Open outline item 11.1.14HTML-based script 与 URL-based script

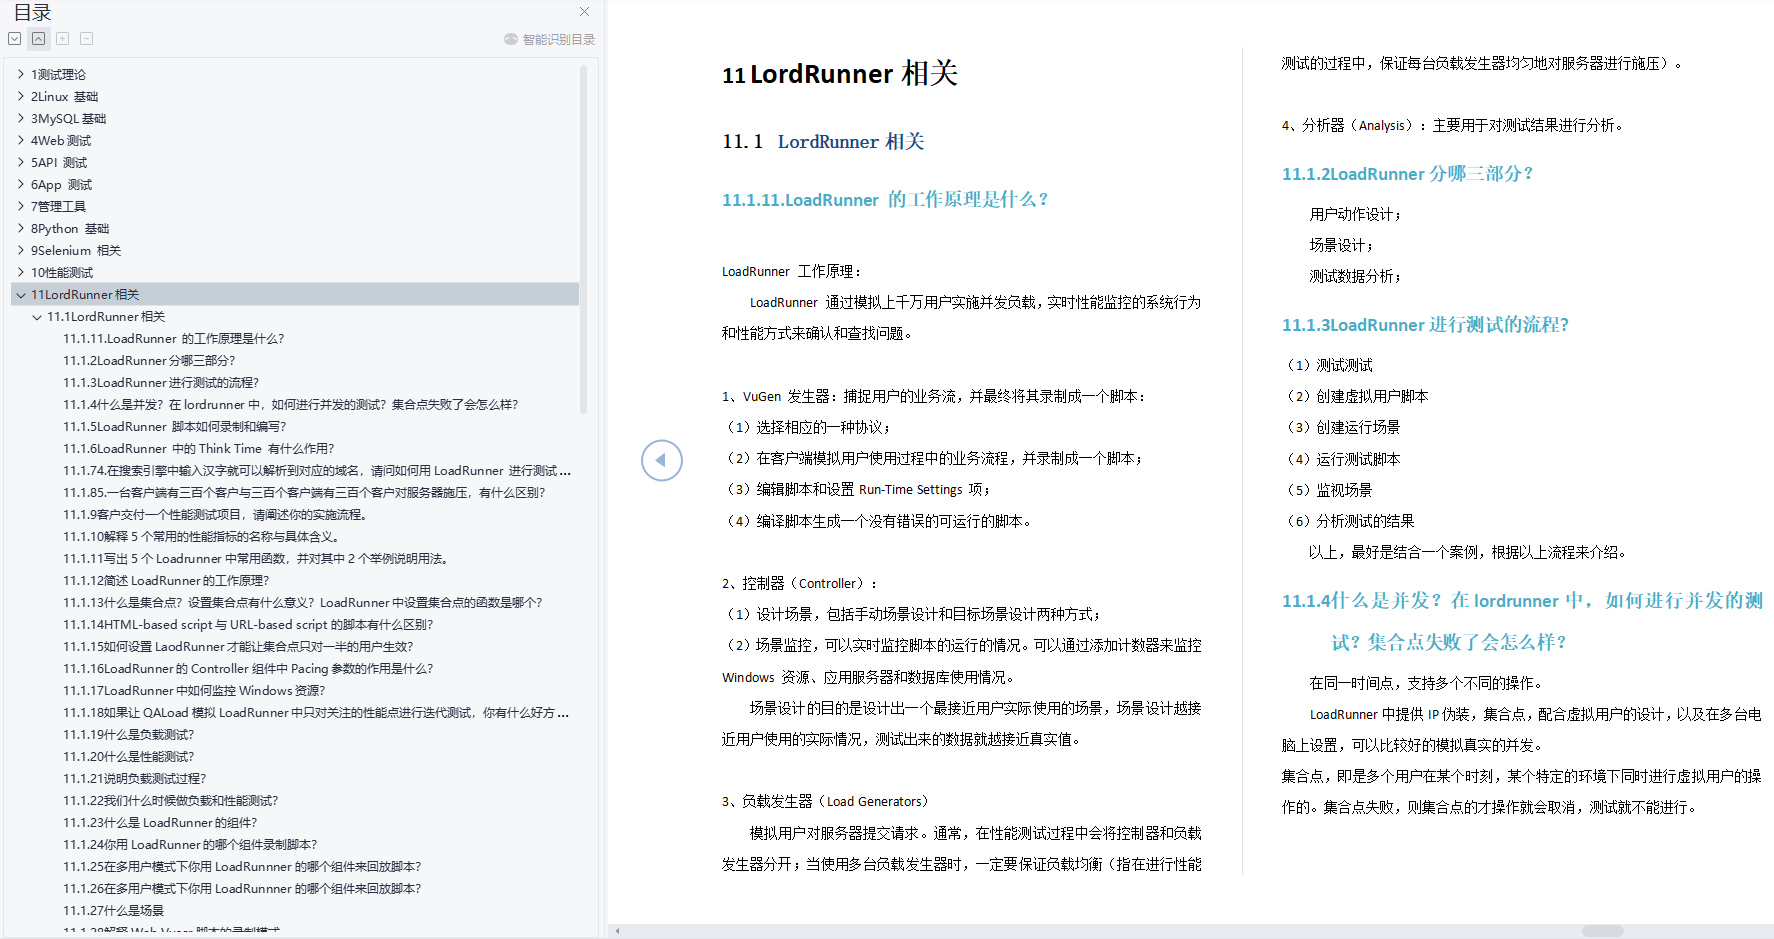click(248, 624)
